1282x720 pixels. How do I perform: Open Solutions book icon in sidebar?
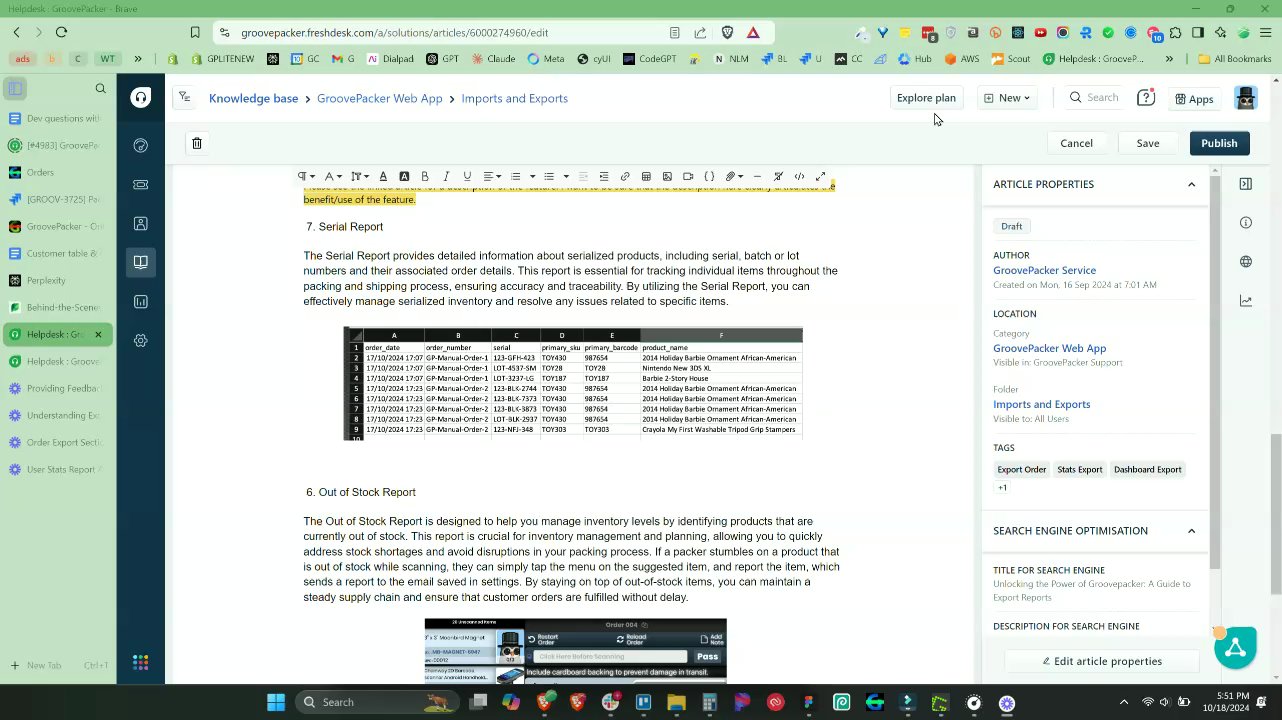pyautogui.click(x=141, y=262)
